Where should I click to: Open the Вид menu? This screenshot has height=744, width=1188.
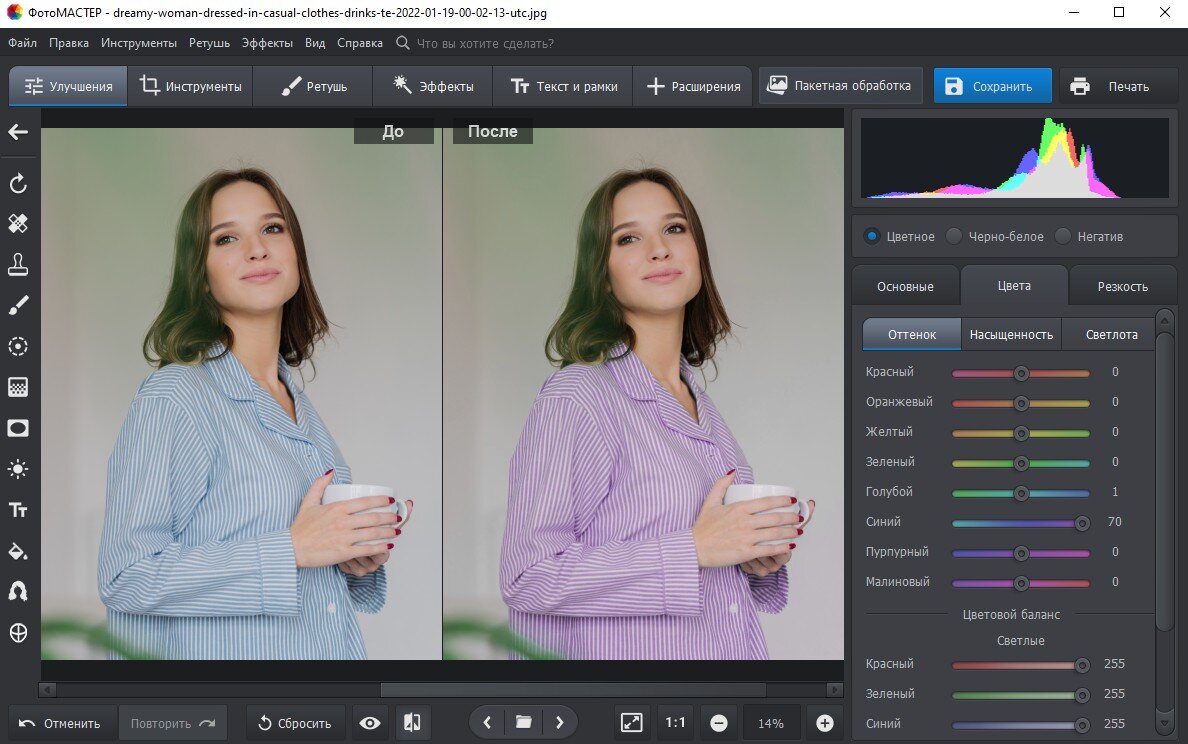315,43
